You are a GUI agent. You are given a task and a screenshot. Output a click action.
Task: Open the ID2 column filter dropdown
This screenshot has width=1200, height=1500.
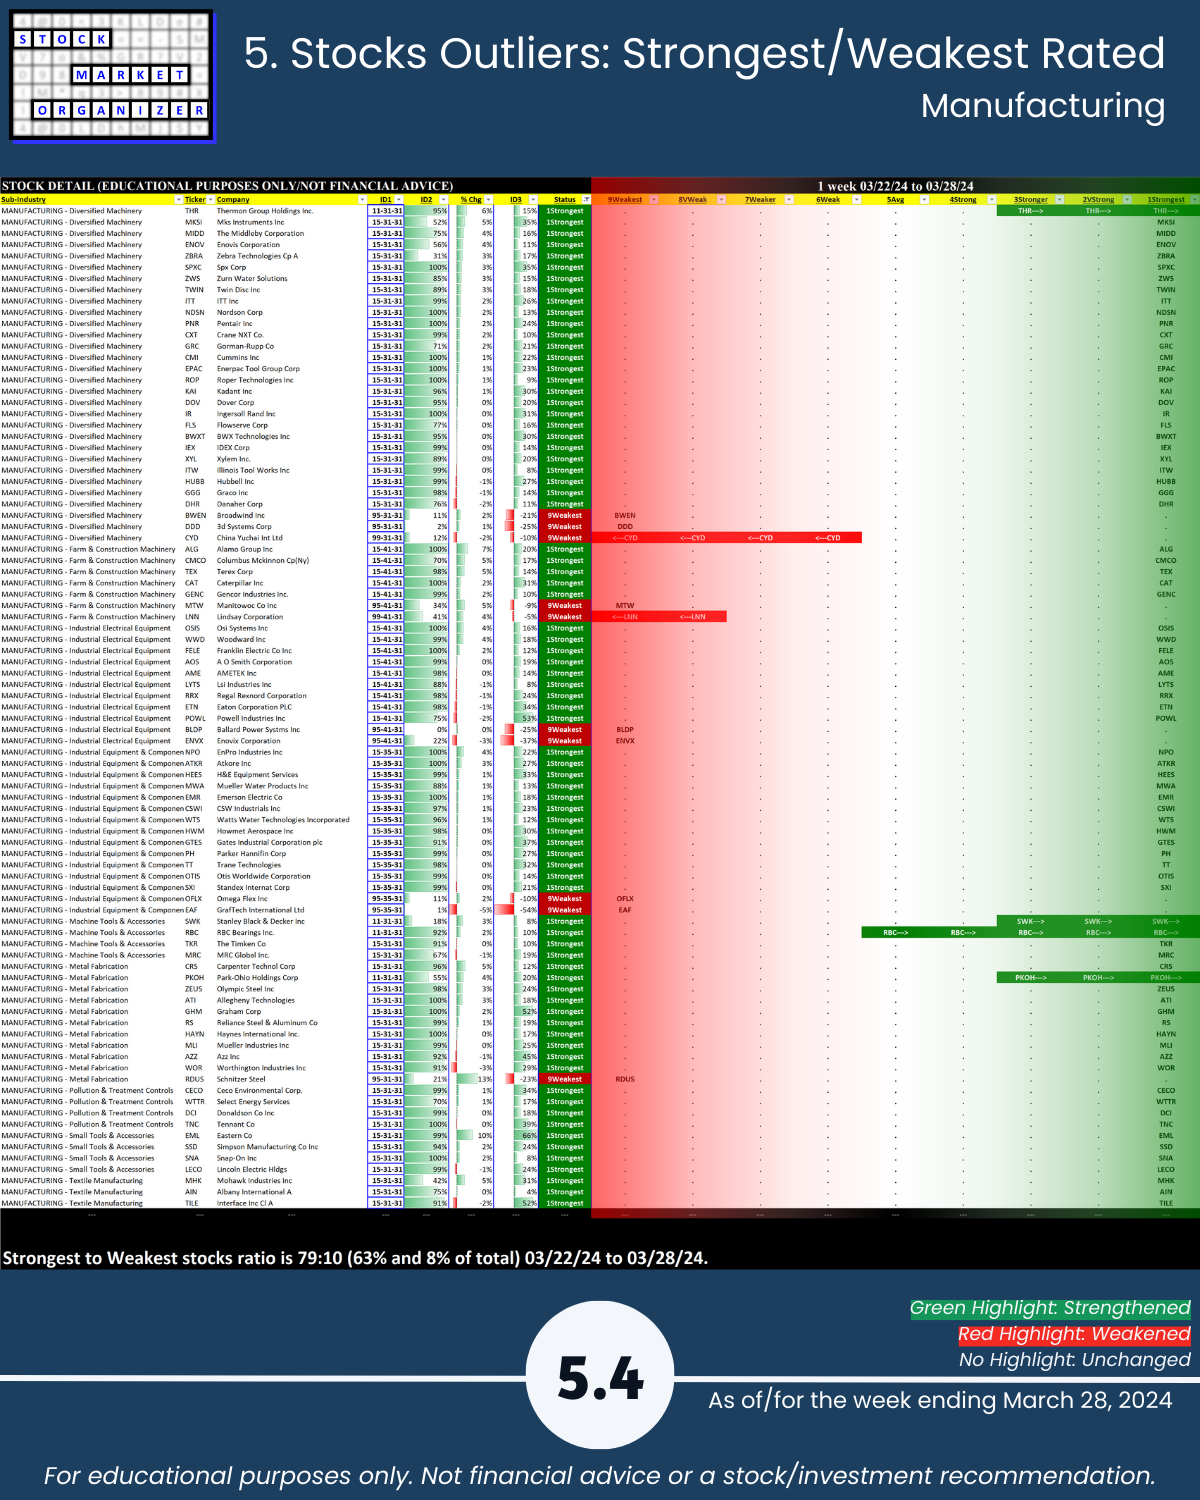445,200
